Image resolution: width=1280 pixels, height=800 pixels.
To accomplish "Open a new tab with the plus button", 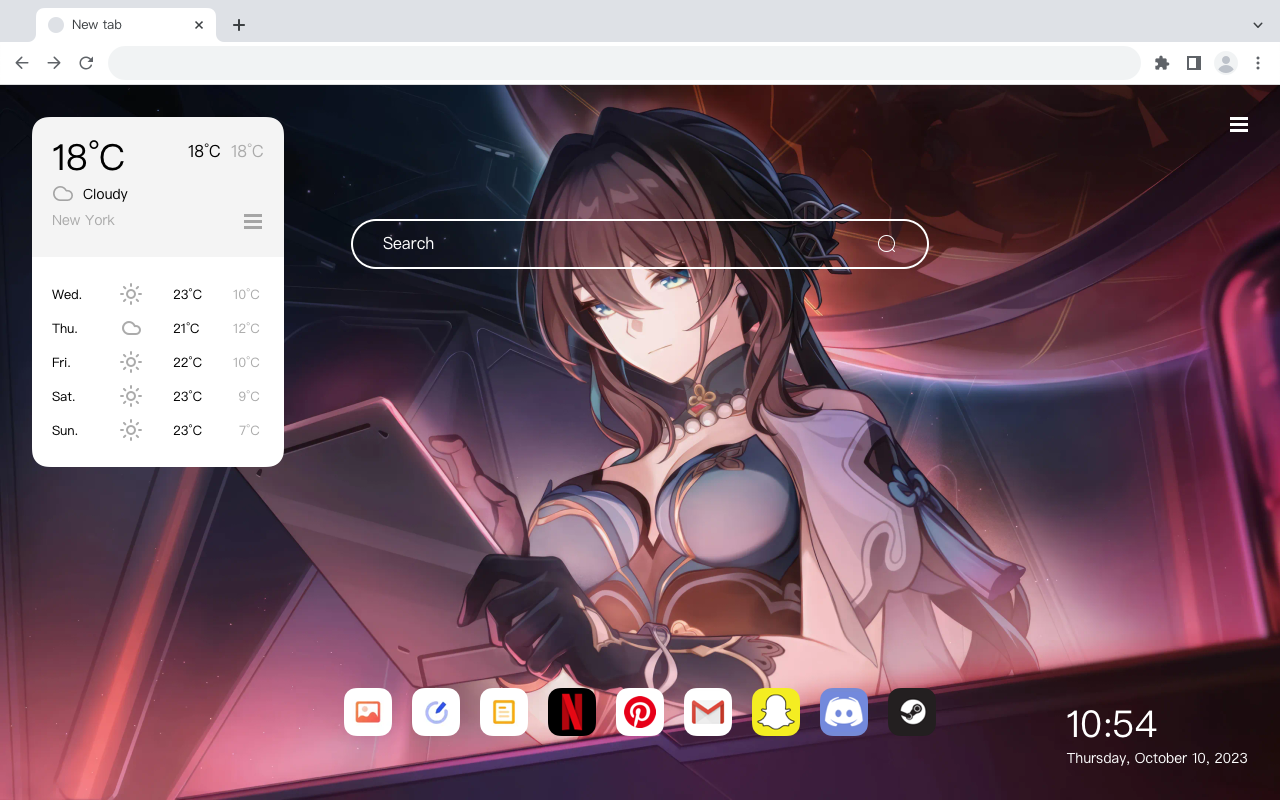I will point(238,25).
